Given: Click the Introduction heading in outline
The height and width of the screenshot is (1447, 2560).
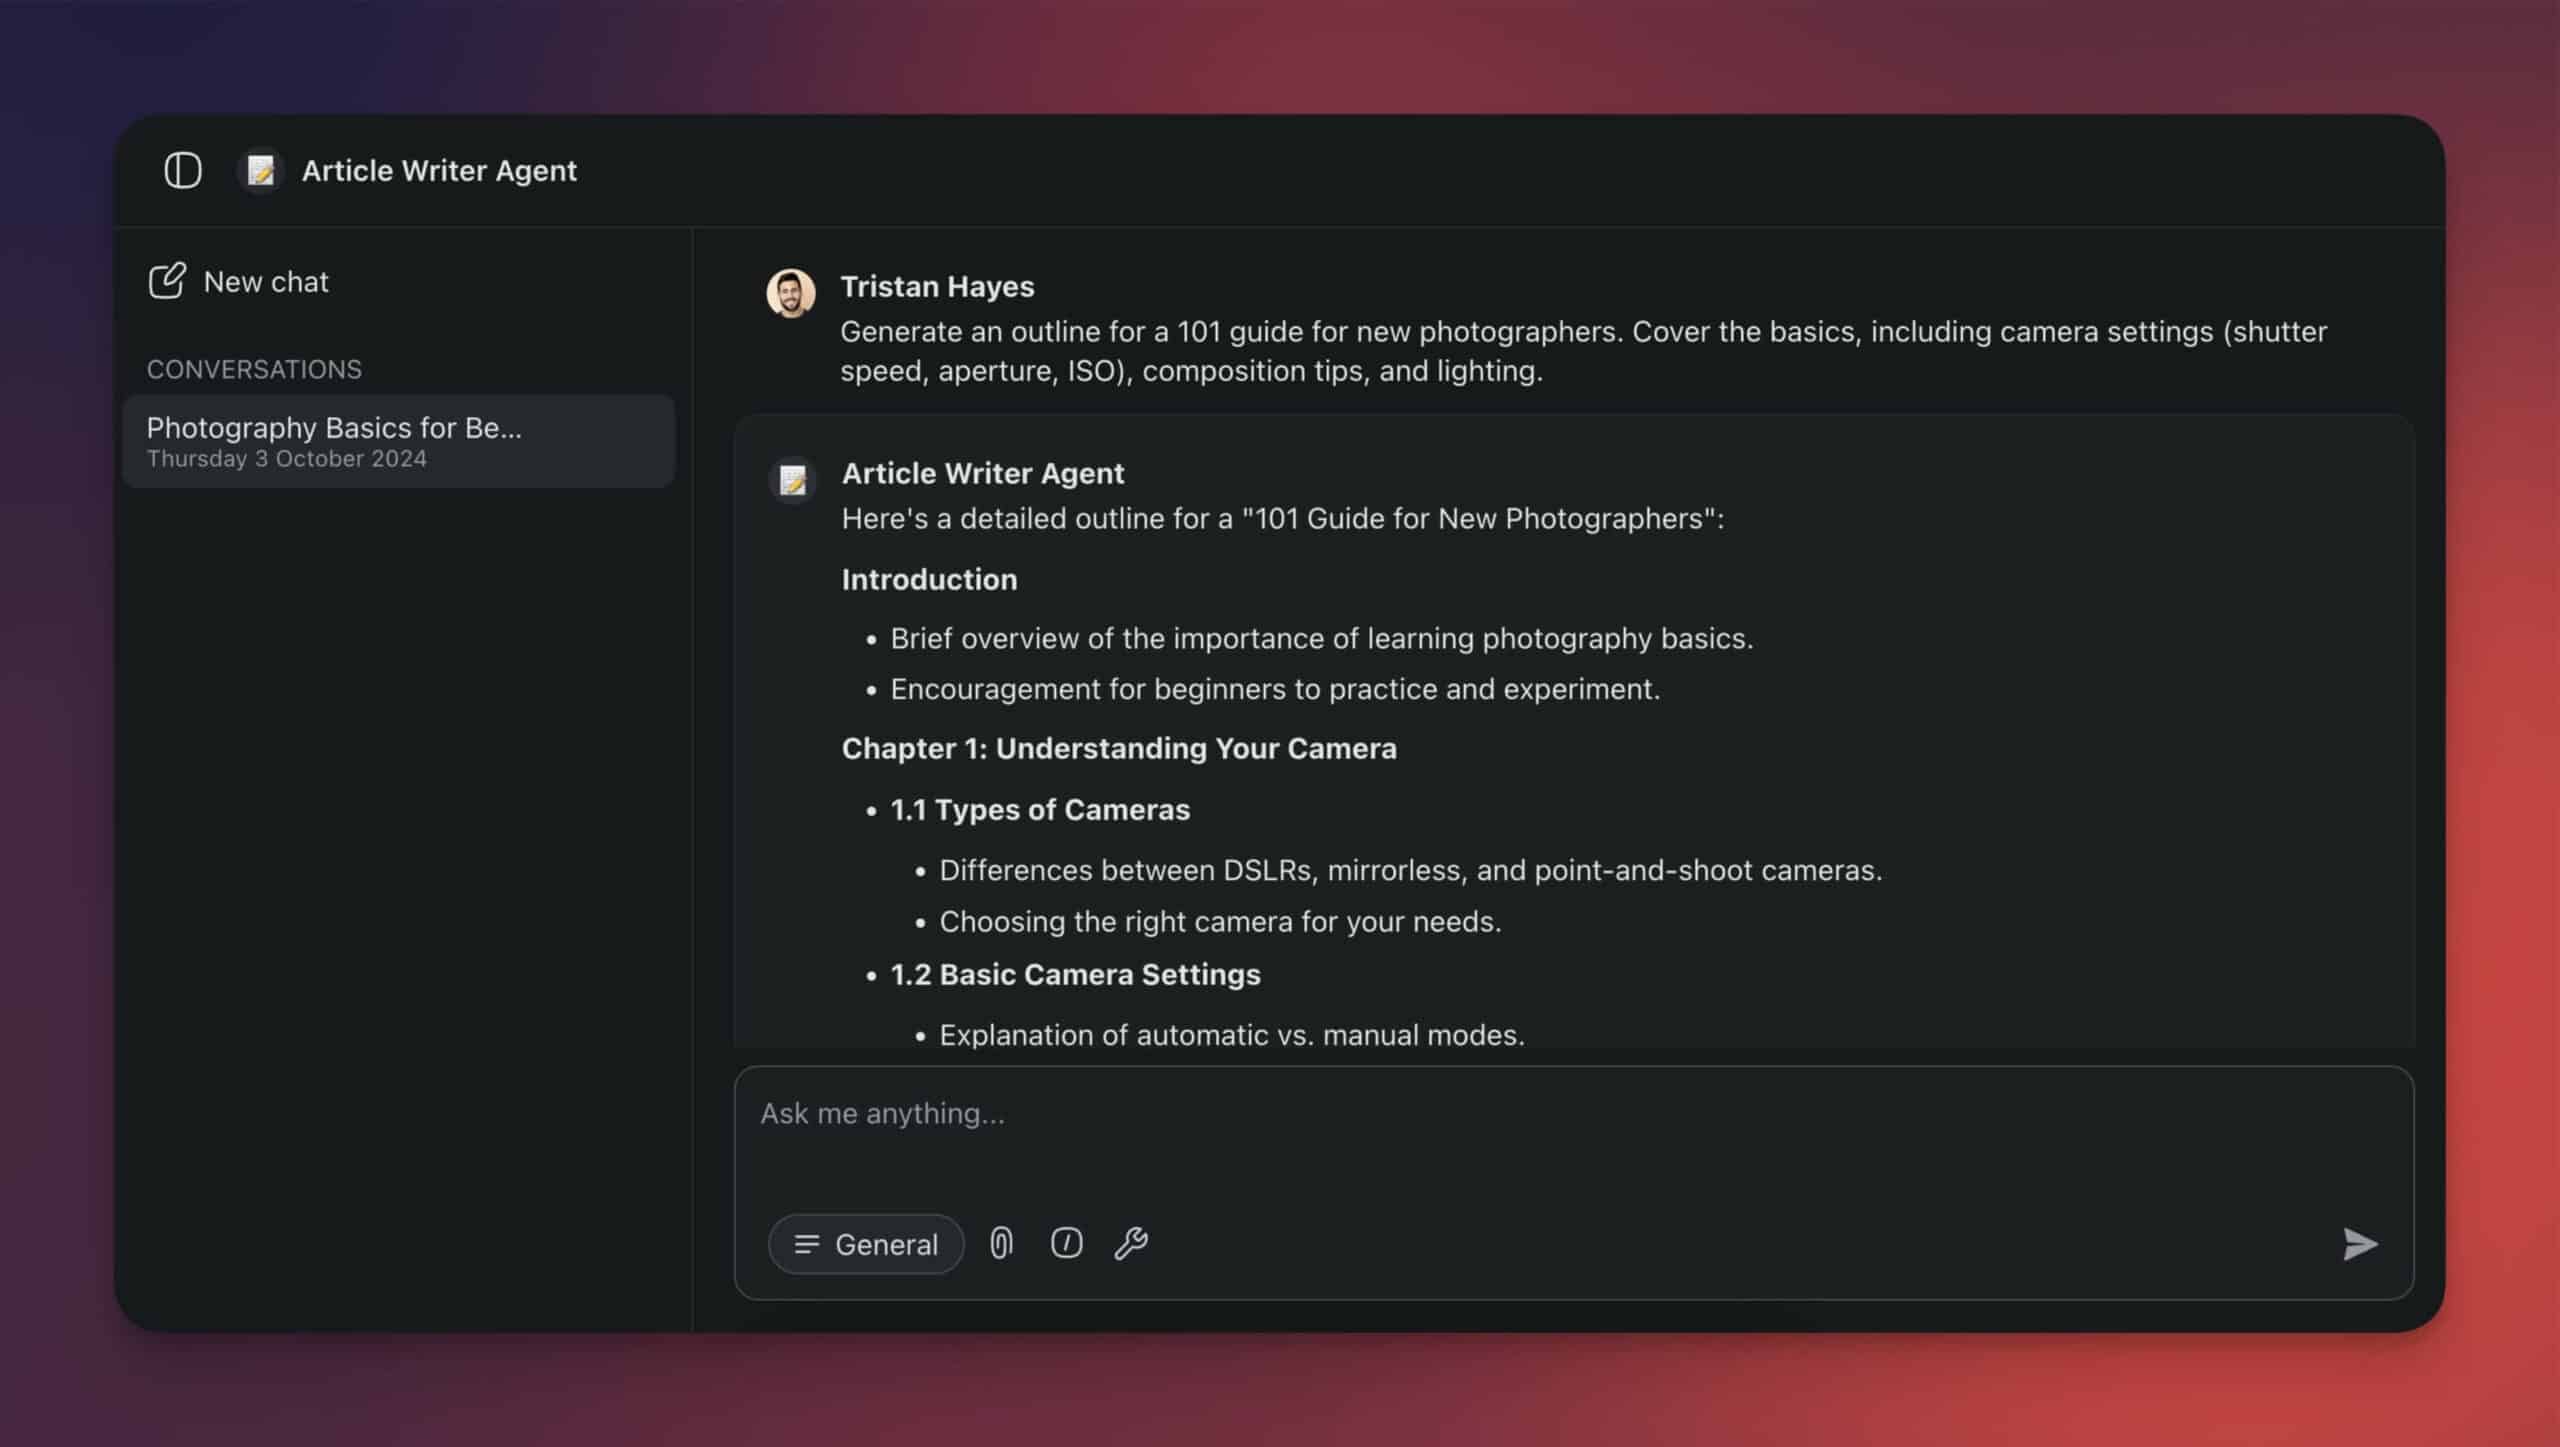Looking at the screenshot, I should (x=929, y=579).
